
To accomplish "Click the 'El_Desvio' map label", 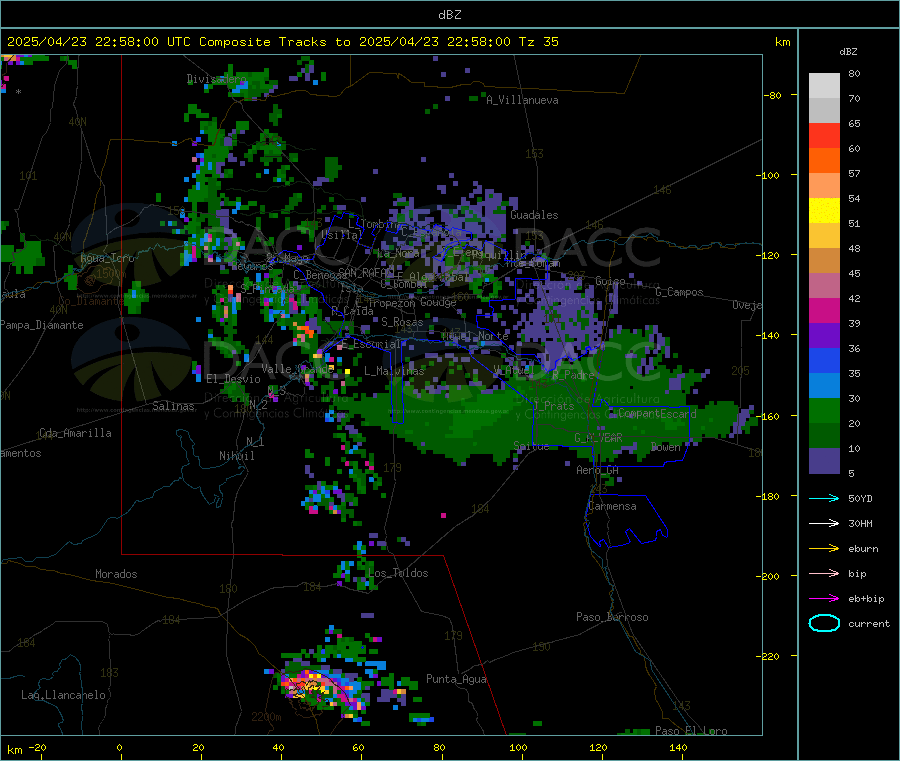I will pos(234,379).
